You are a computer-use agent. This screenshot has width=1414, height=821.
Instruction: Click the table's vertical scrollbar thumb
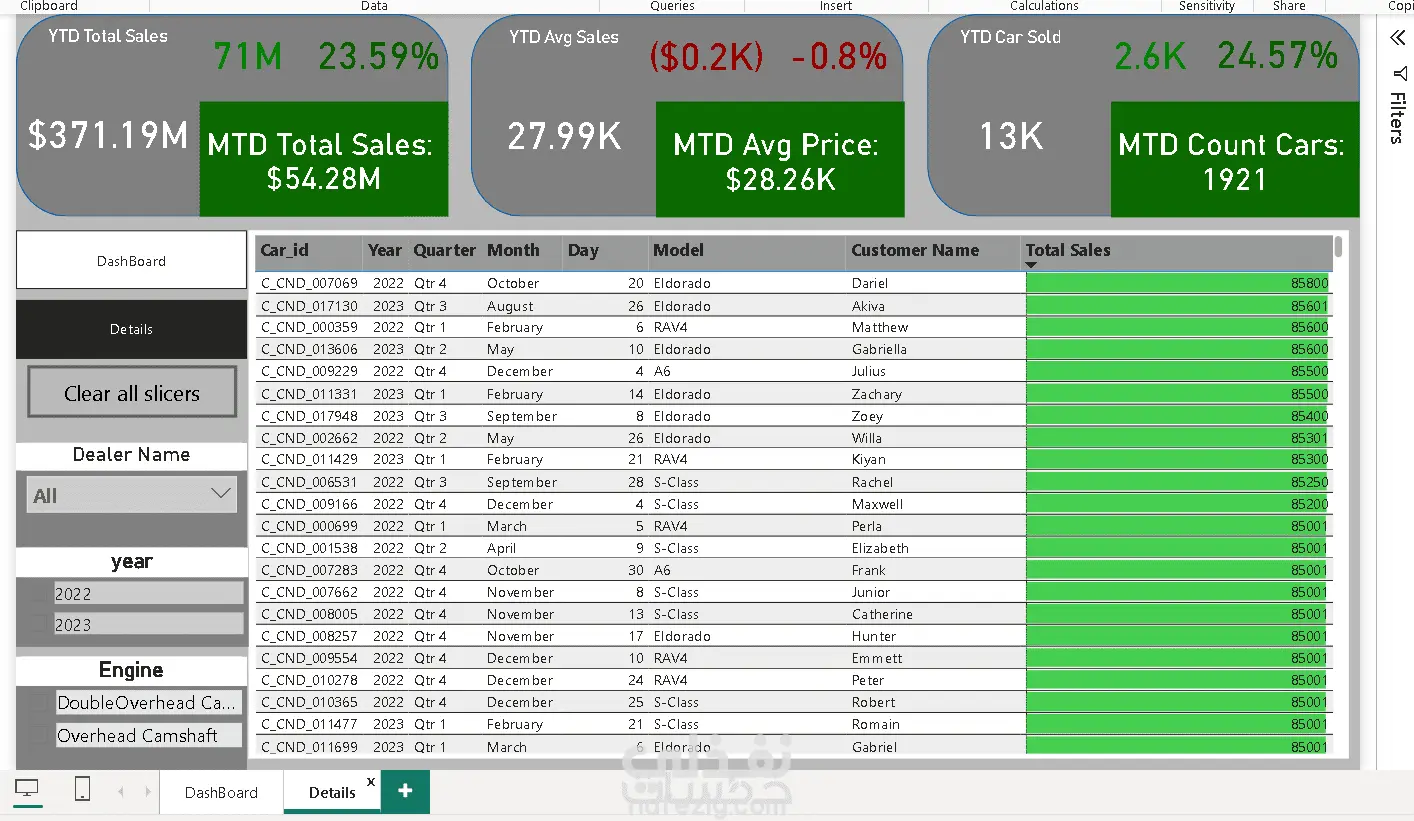click(x=1339, y=247)
